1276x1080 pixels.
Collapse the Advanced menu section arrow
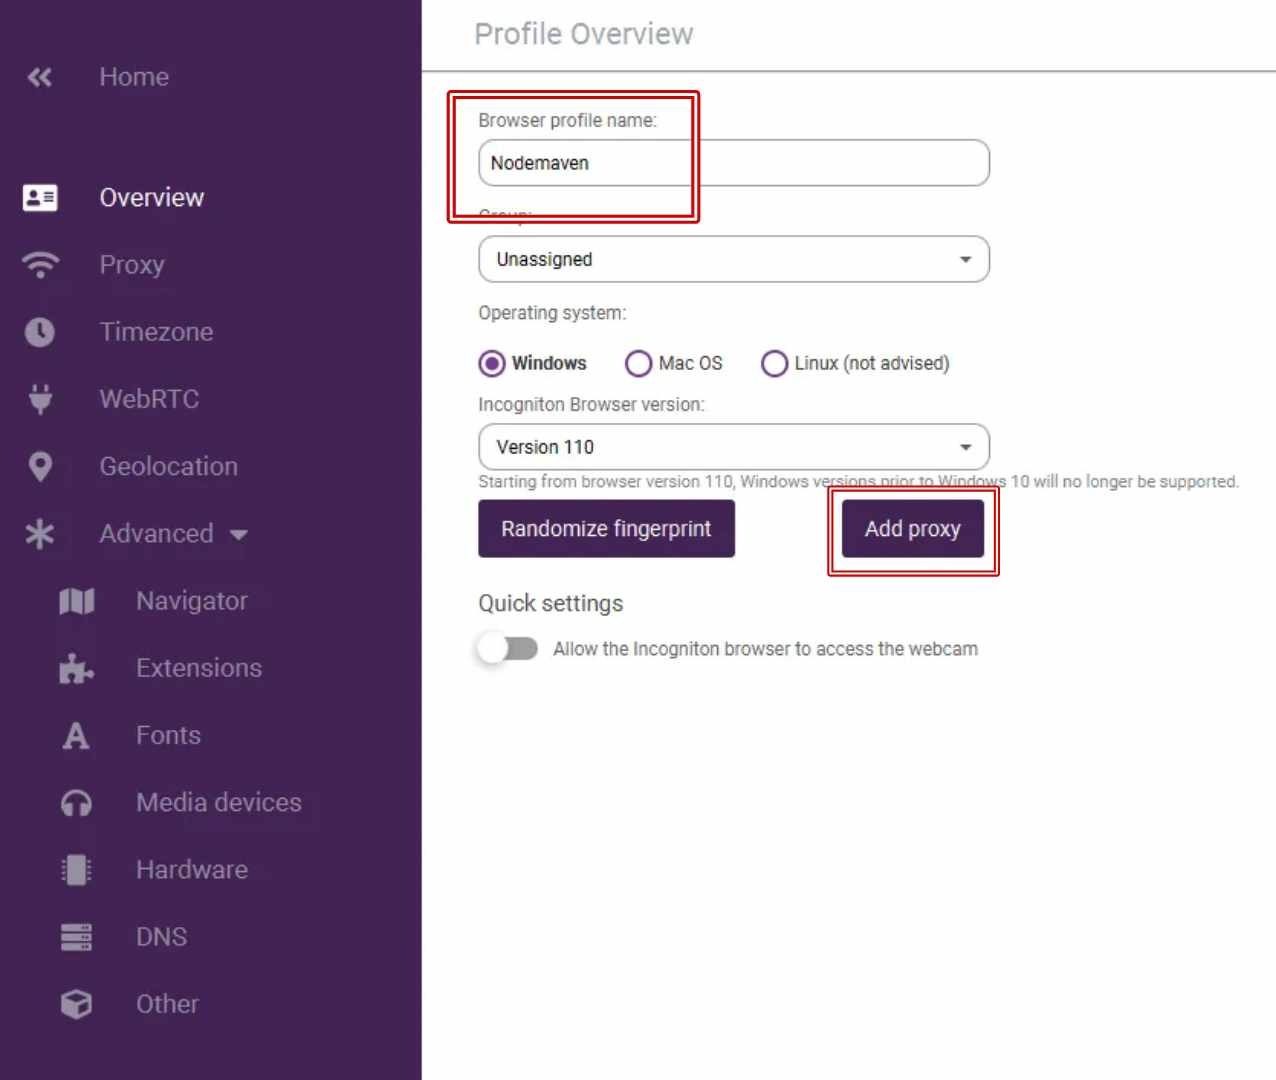239,534
